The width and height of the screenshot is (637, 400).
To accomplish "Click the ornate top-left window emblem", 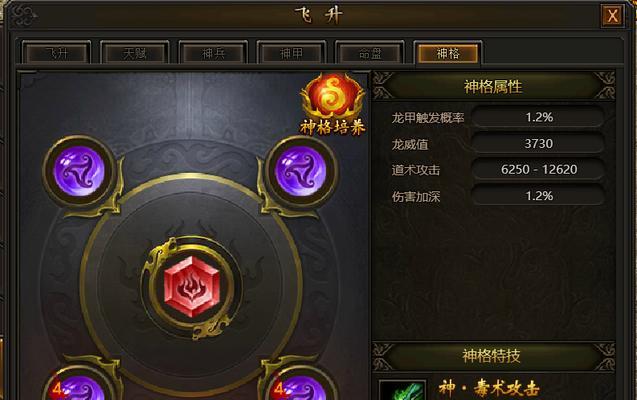I will tap(24, 15).
